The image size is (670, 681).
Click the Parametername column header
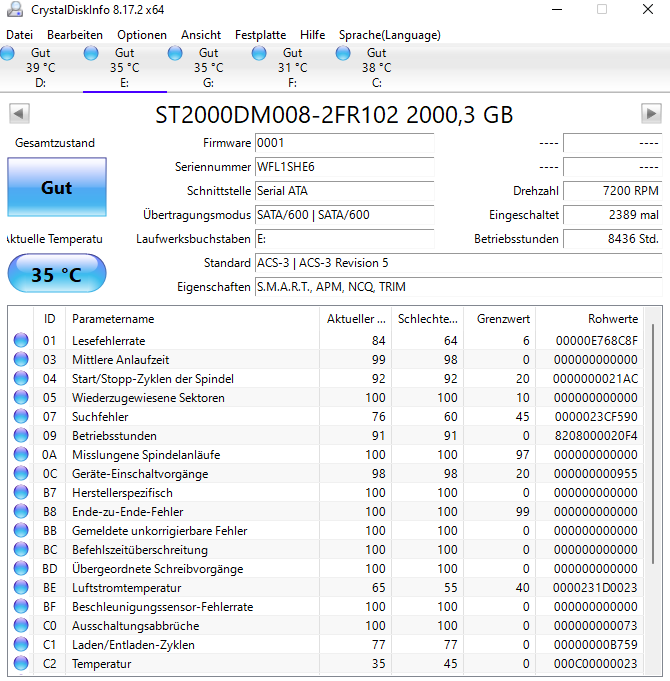click(192, 319)
